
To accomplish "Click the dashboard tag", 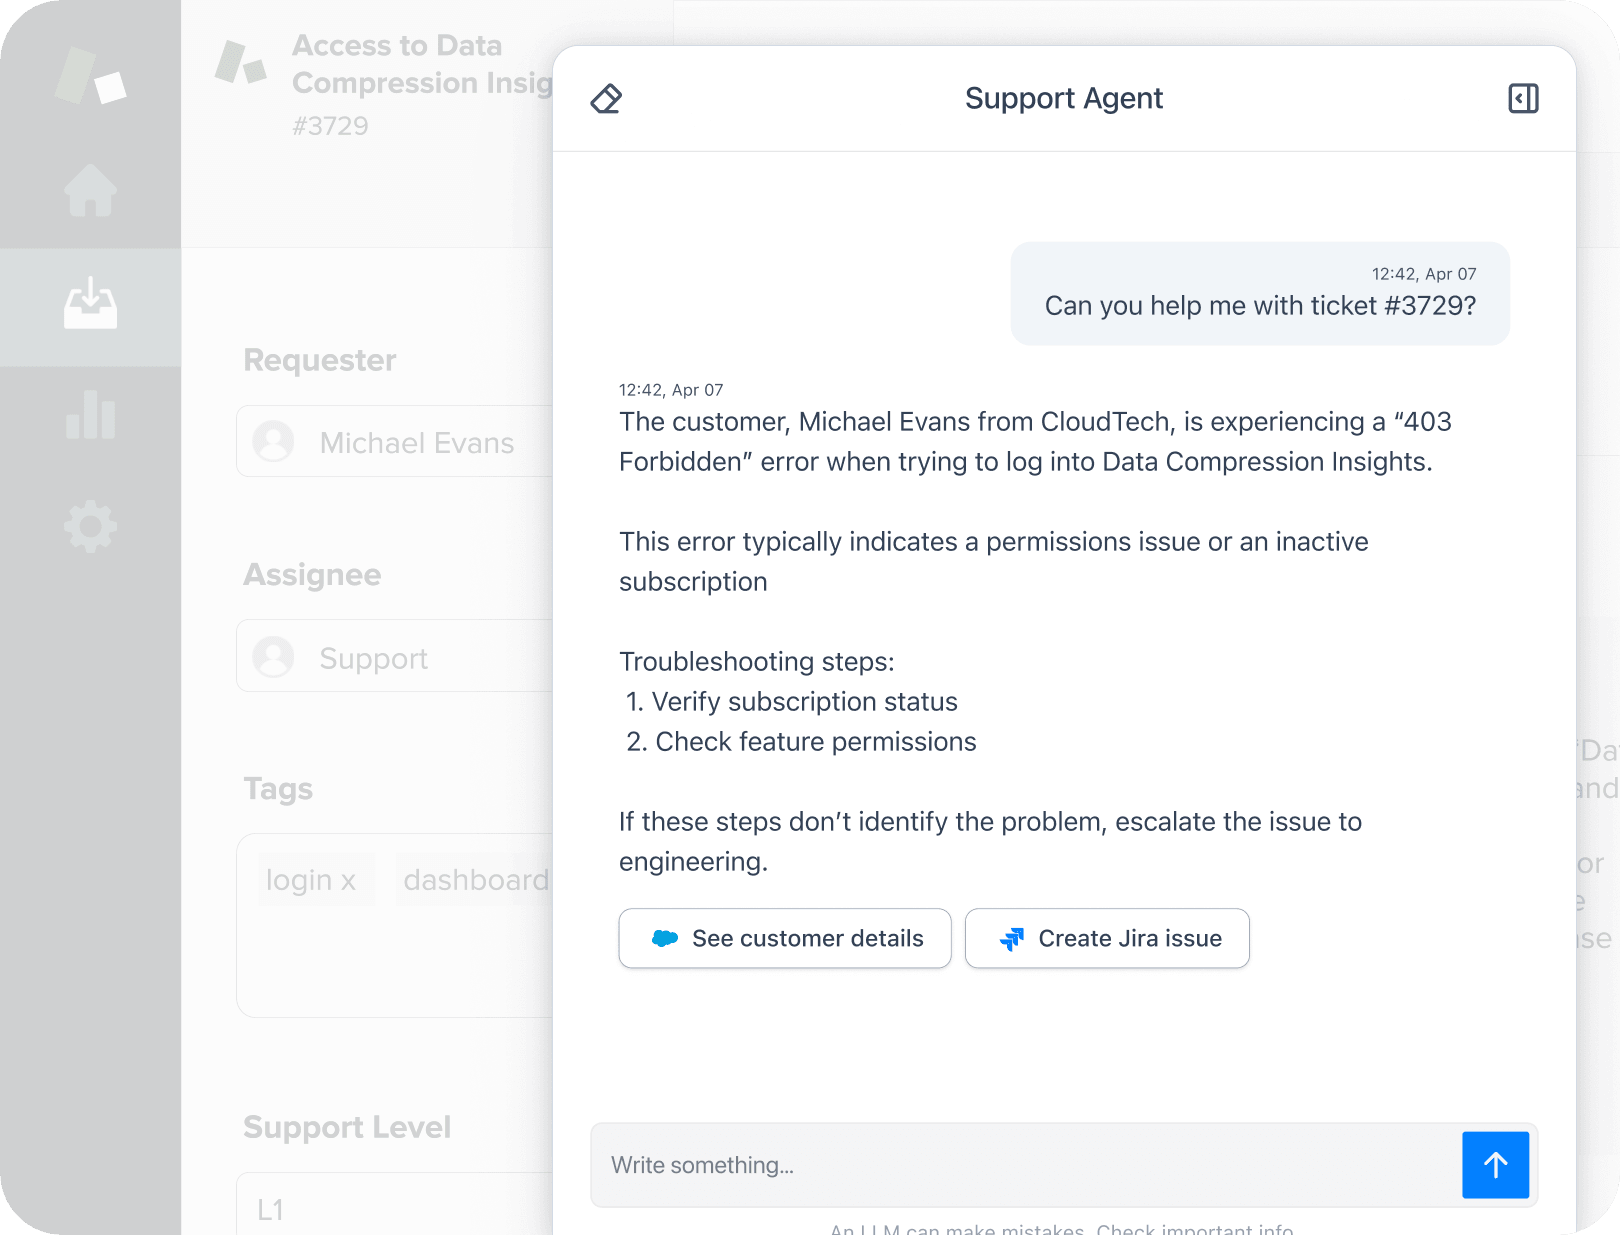I will (475, 881).
